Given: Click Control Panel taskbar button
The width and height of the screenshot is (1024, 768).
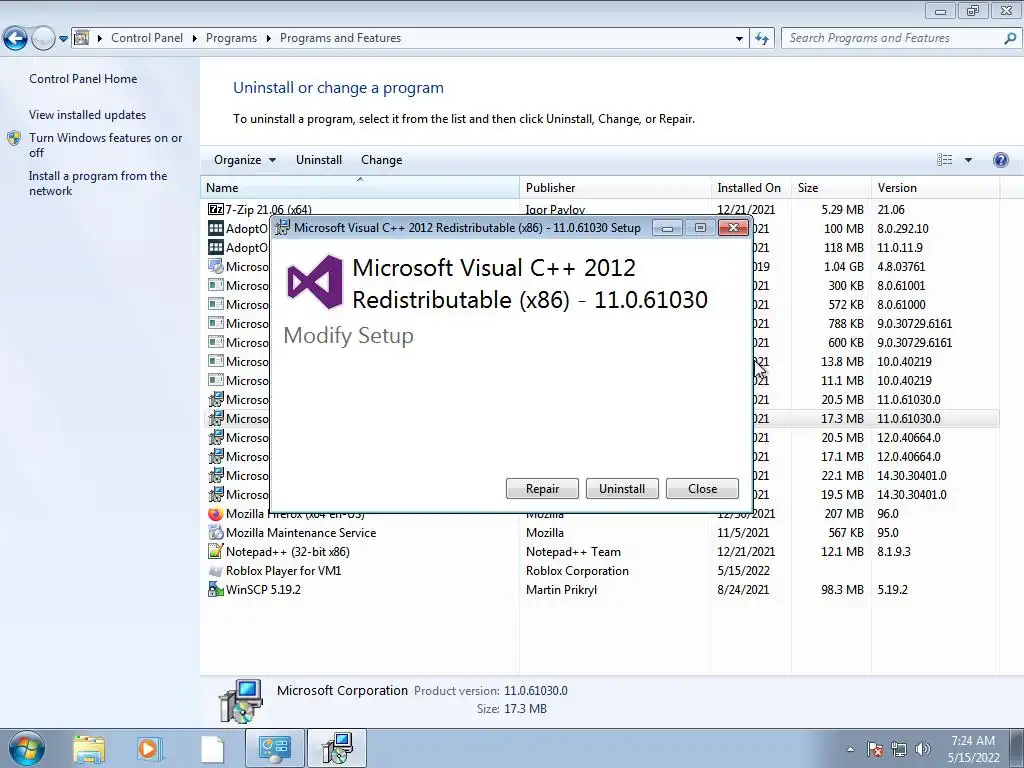Looking at the screenshot, I should point(274,748).
